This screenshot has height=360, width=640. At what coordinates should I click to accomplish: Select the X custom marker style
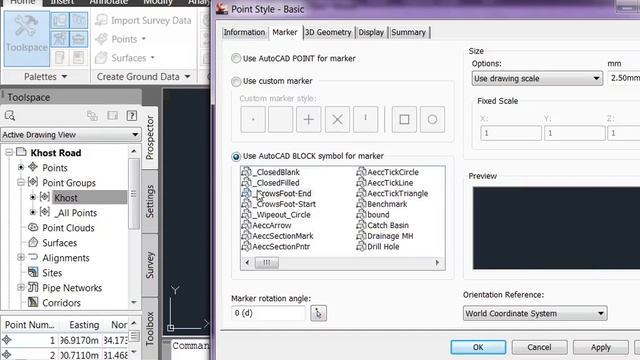tap(337, 120)
